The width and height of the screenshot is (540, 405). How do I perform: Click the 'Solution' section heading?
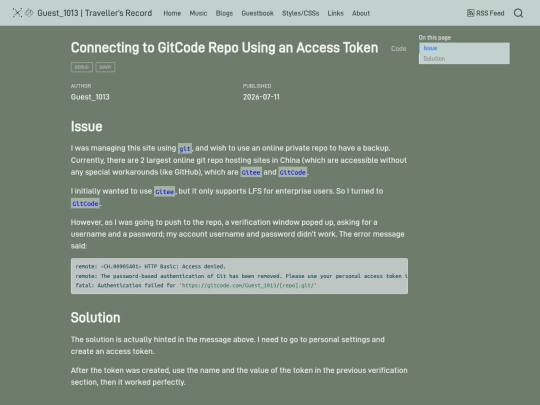[x=95, y=318]
